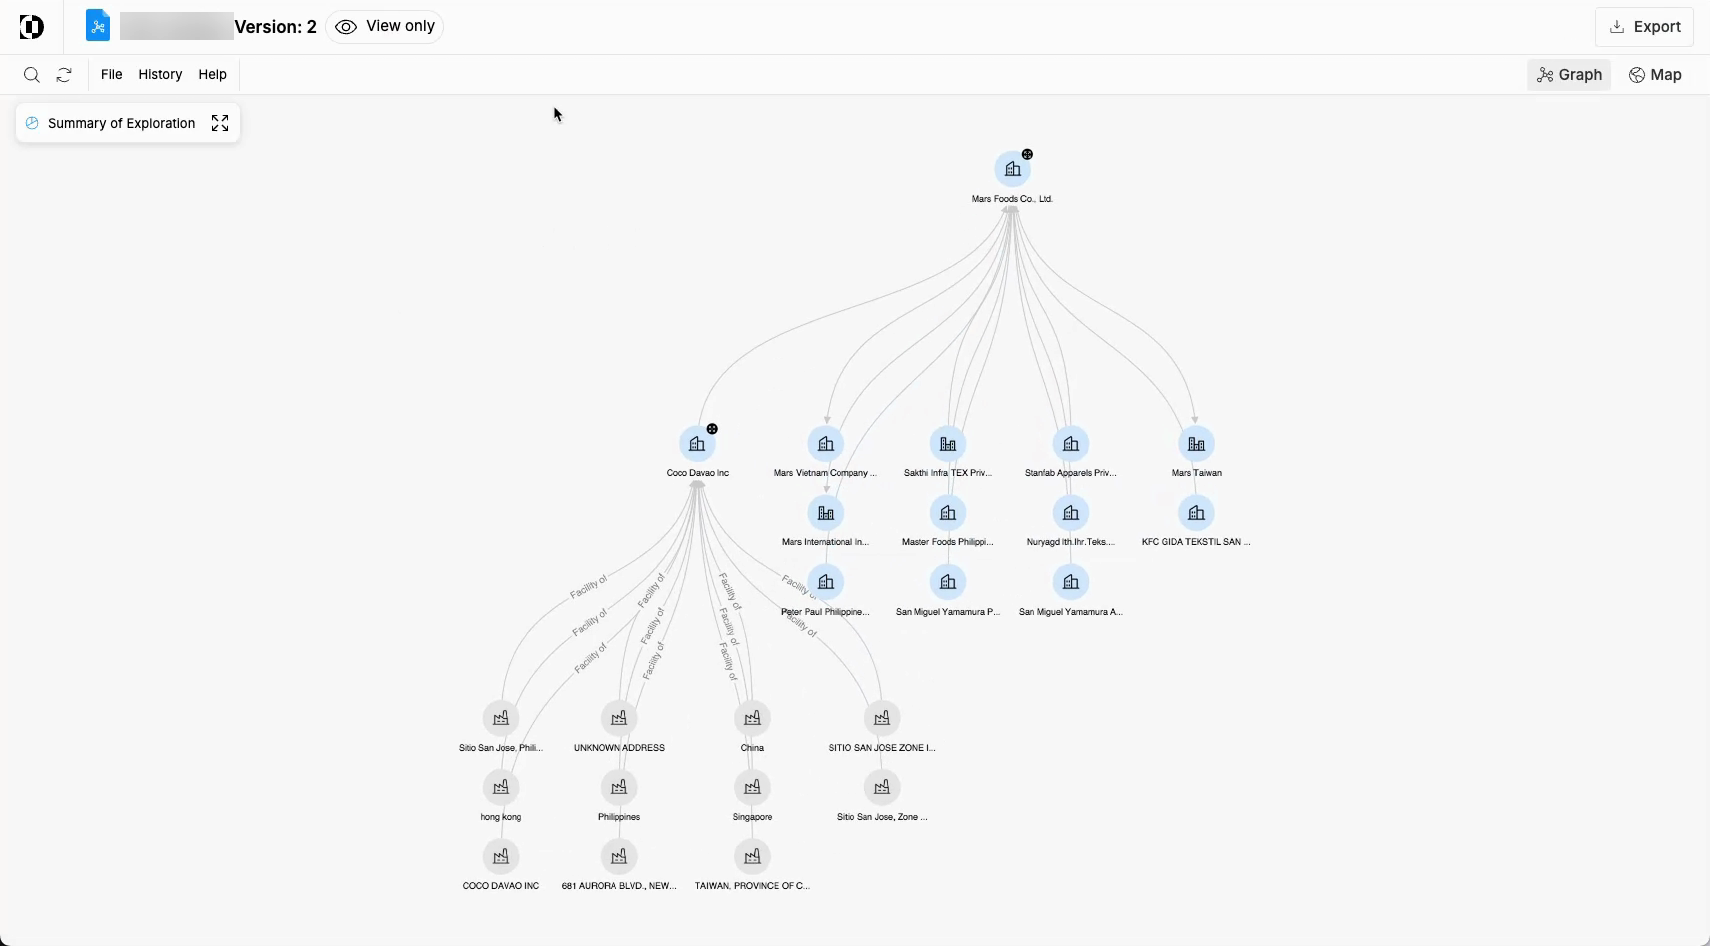
Task: Select the Stanfab Apparels company node
Action: coord(1071,444)
